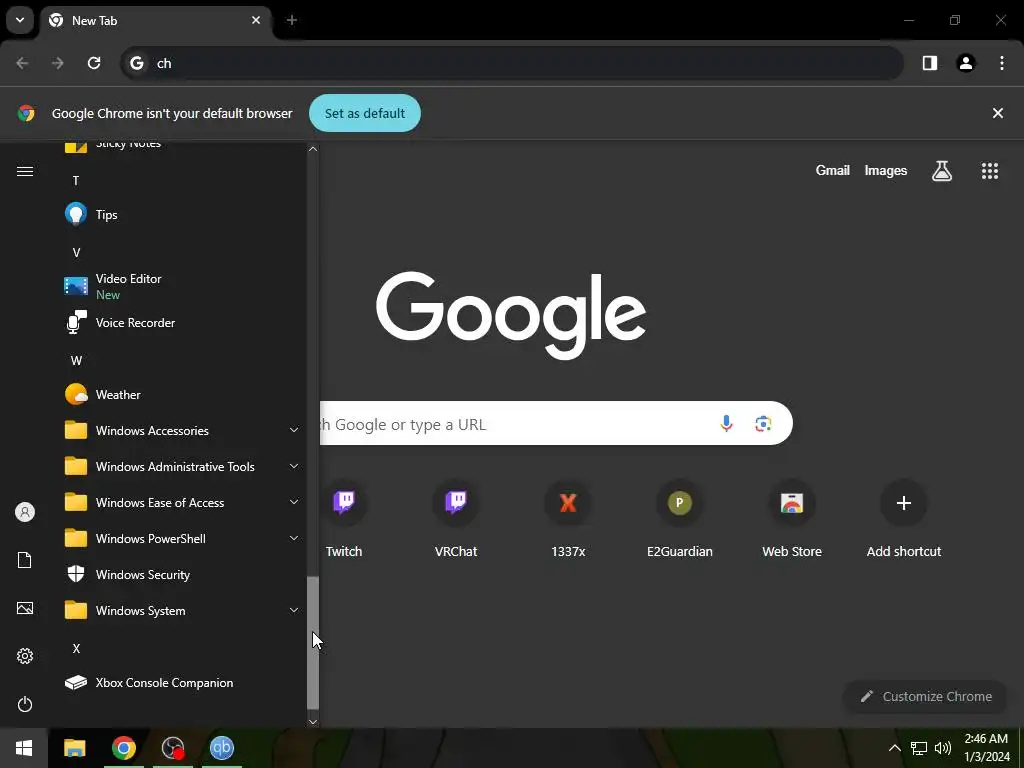Open qBittorrent on the taskbar
The height and width of the screenshot is (768, 1024).
(x=222, y=748)
